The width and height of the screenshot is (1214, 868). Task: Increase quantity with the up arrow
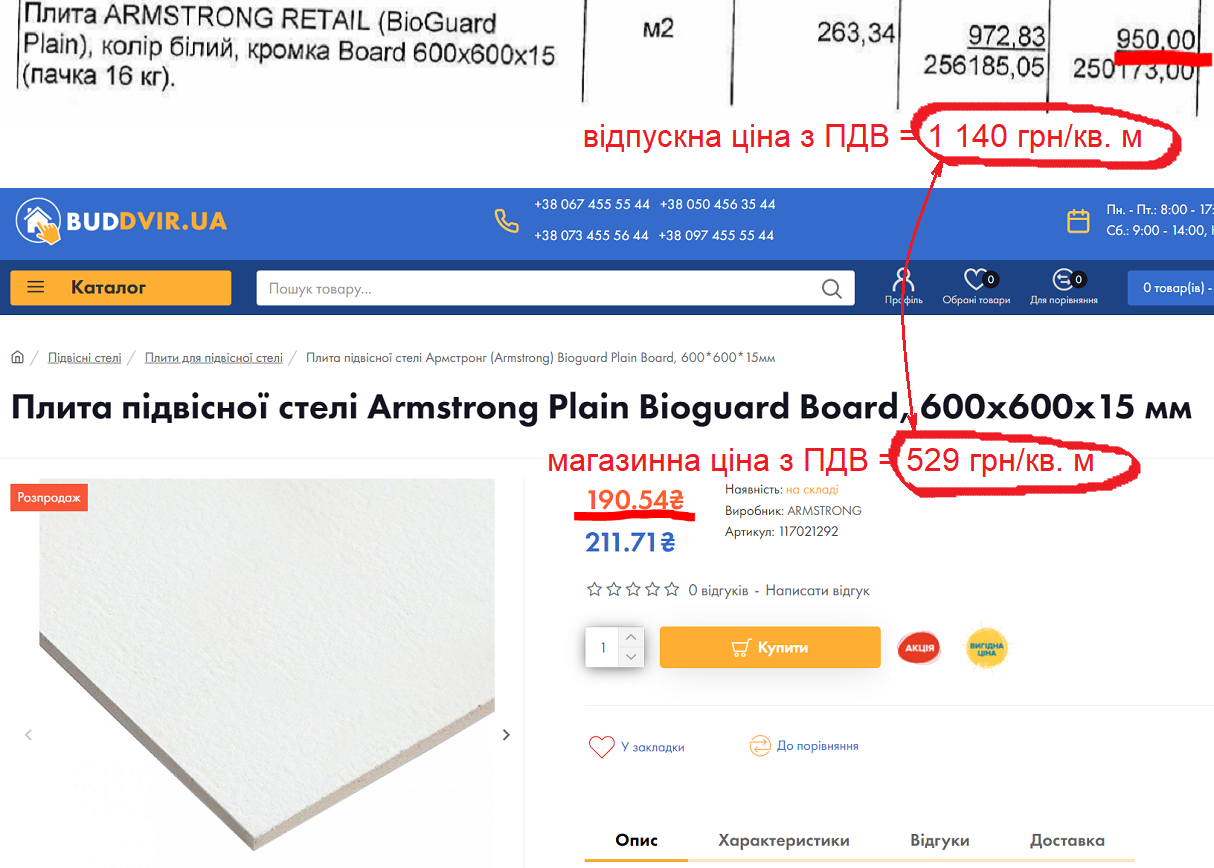[631, 637]
